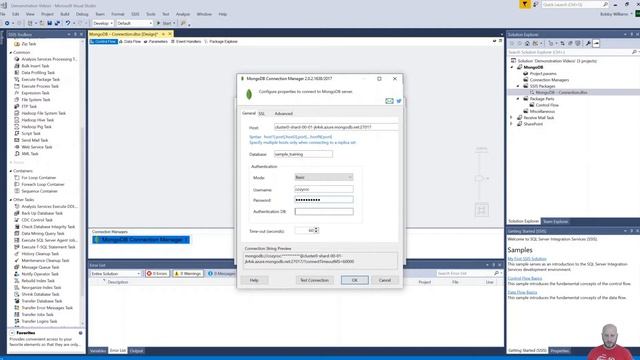The width and height of the screenshot is (640, 360).
Task: Open the Tools menu
Action: point(151,14)
